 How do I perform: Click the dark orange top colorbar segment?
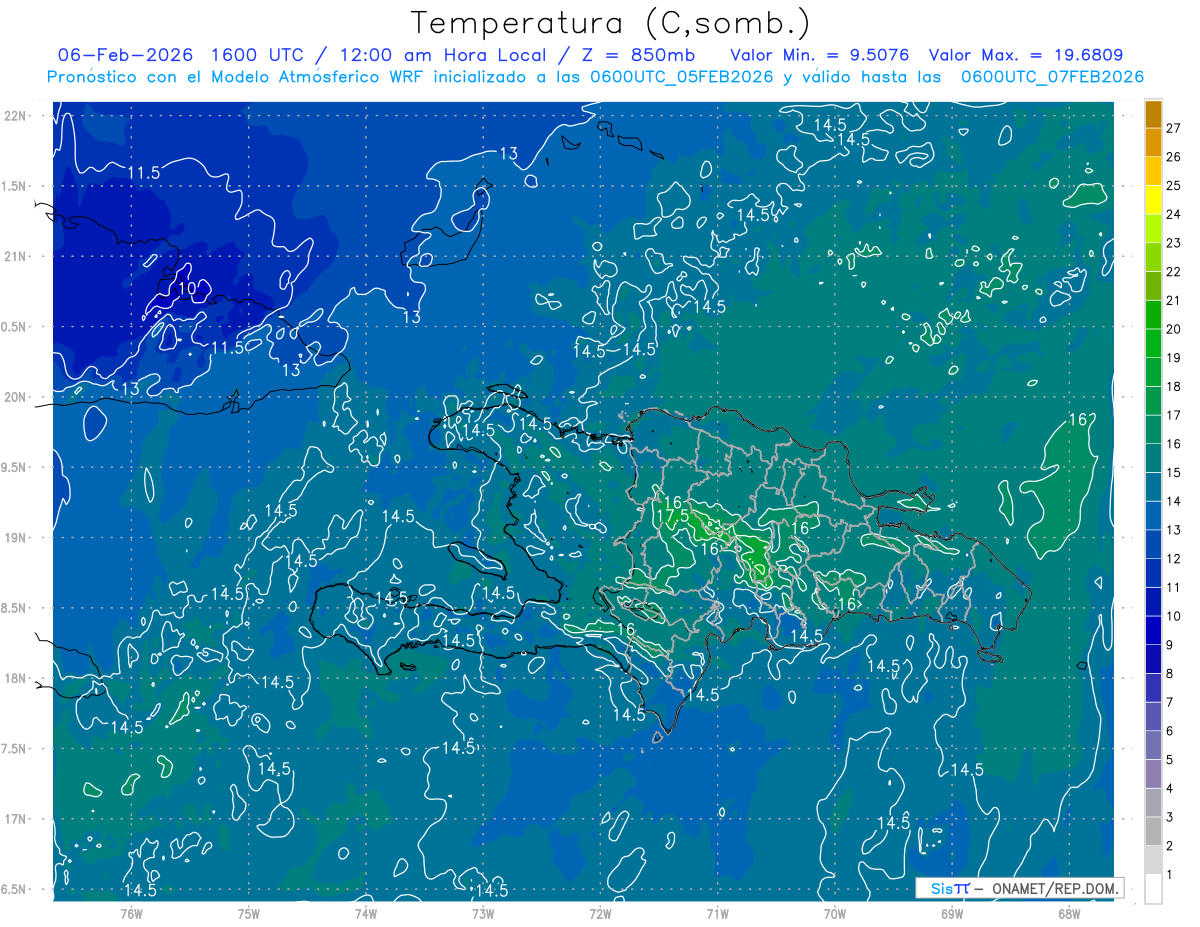tap(1153, 114)
